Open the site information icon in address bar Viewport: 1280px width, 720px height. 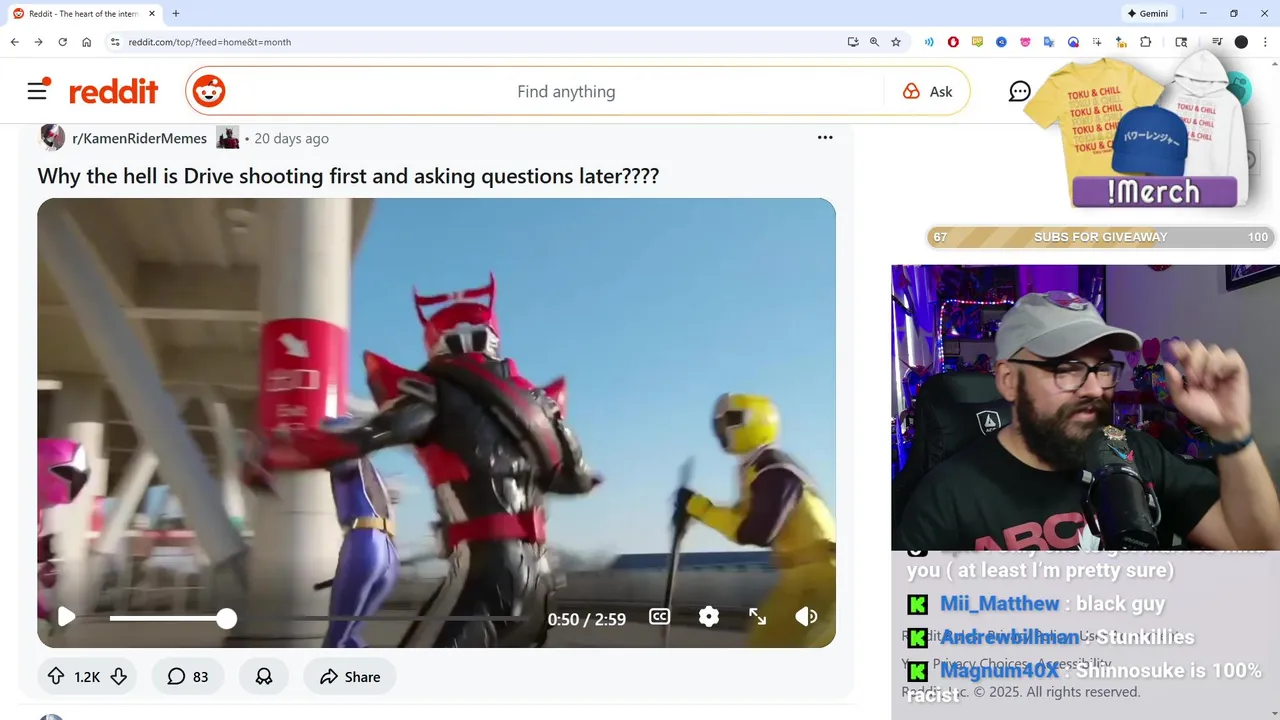coord(115,42)
